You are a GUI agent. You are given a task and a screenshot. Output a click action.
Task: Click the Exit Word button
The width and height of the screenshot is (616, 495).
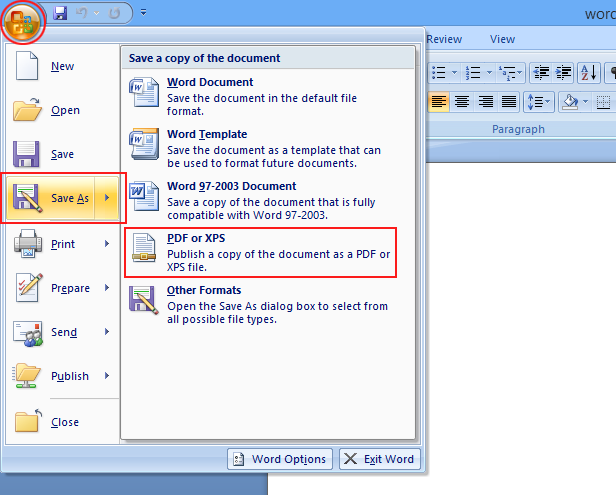pyautogui.click(x=380, y=459)
